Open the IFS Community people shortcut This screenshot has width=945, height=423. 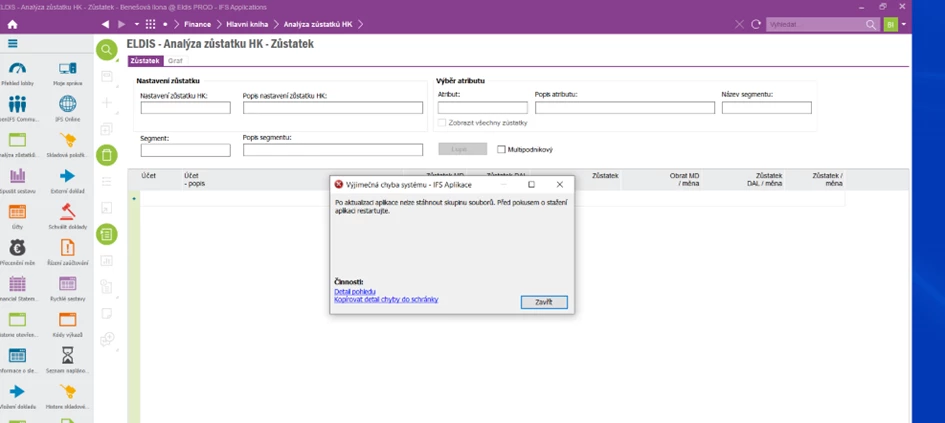coord(17,108)
